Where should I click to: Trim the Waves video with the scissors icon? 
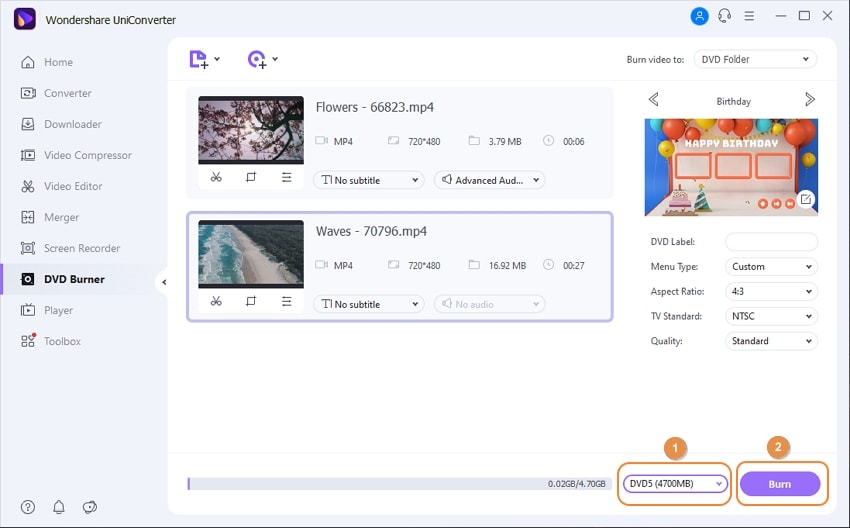[x=216, y=301]
